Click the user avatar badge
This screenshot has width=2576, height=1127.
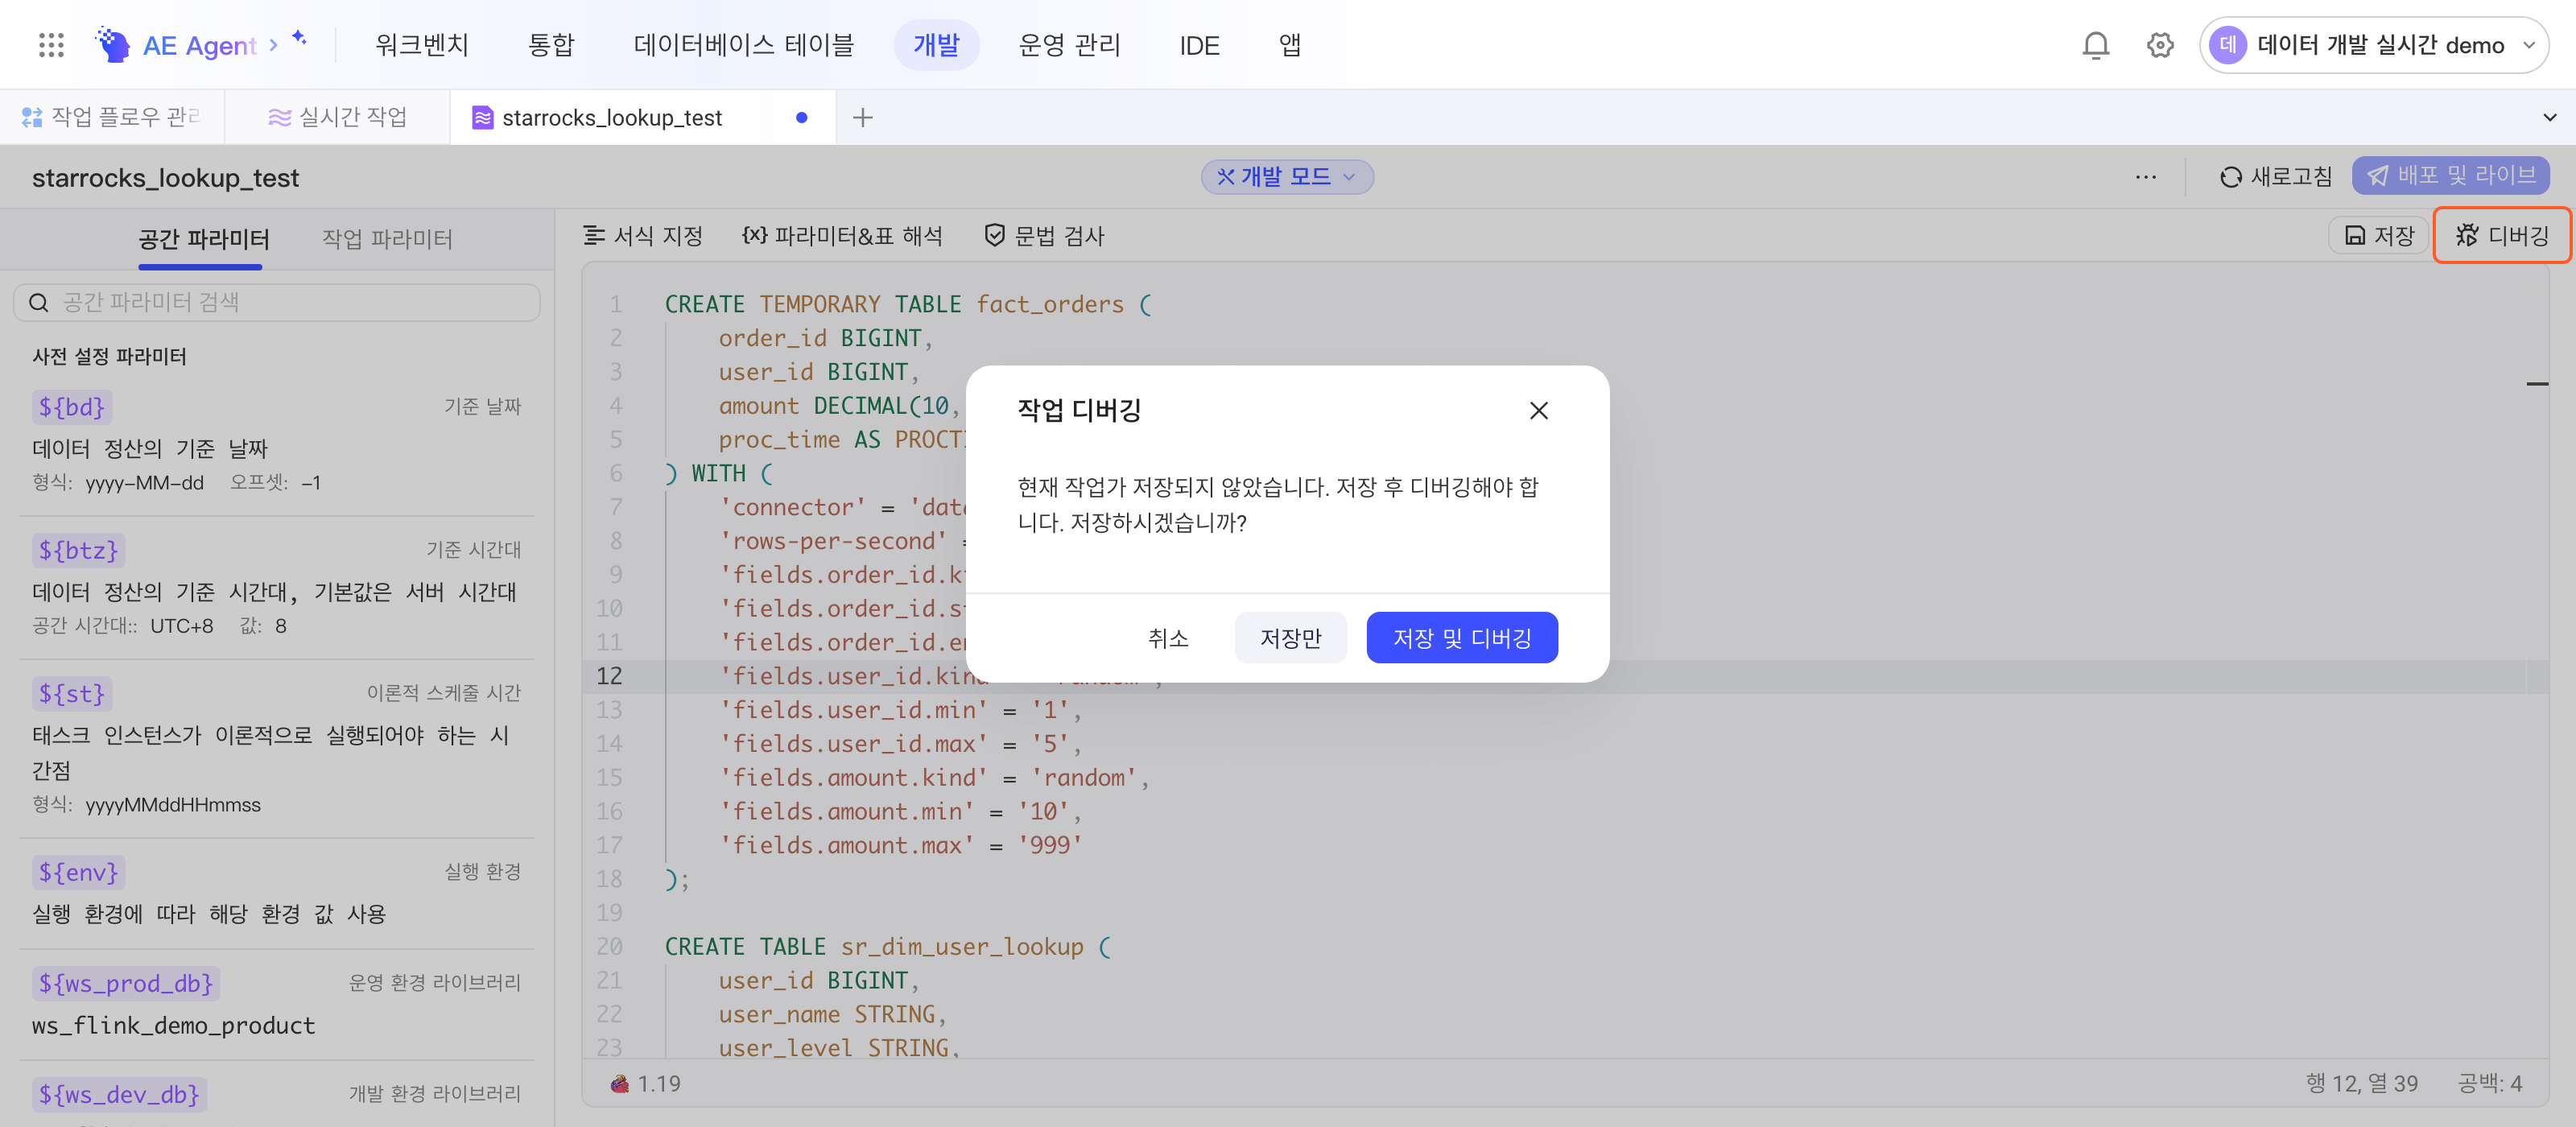[x=2227, y=45]
